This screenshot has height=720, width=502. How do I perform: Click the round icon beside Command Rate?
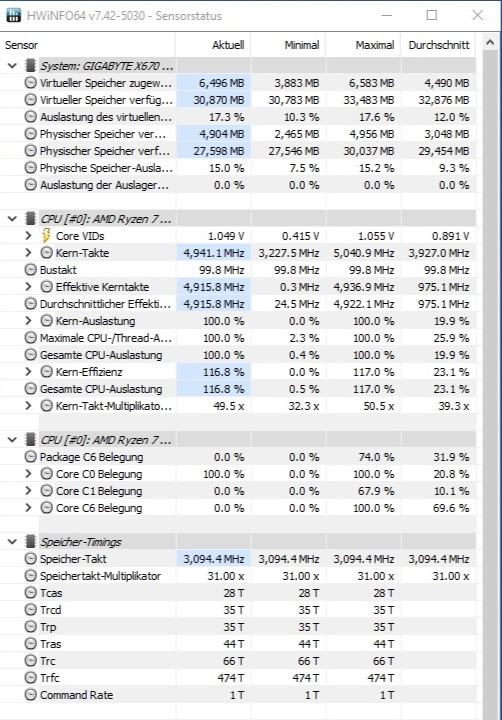coord(30,695)
